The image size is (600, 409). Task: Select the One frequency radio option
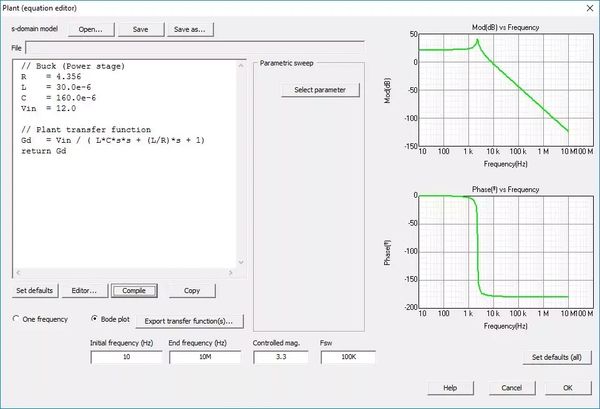click(16, 320)
